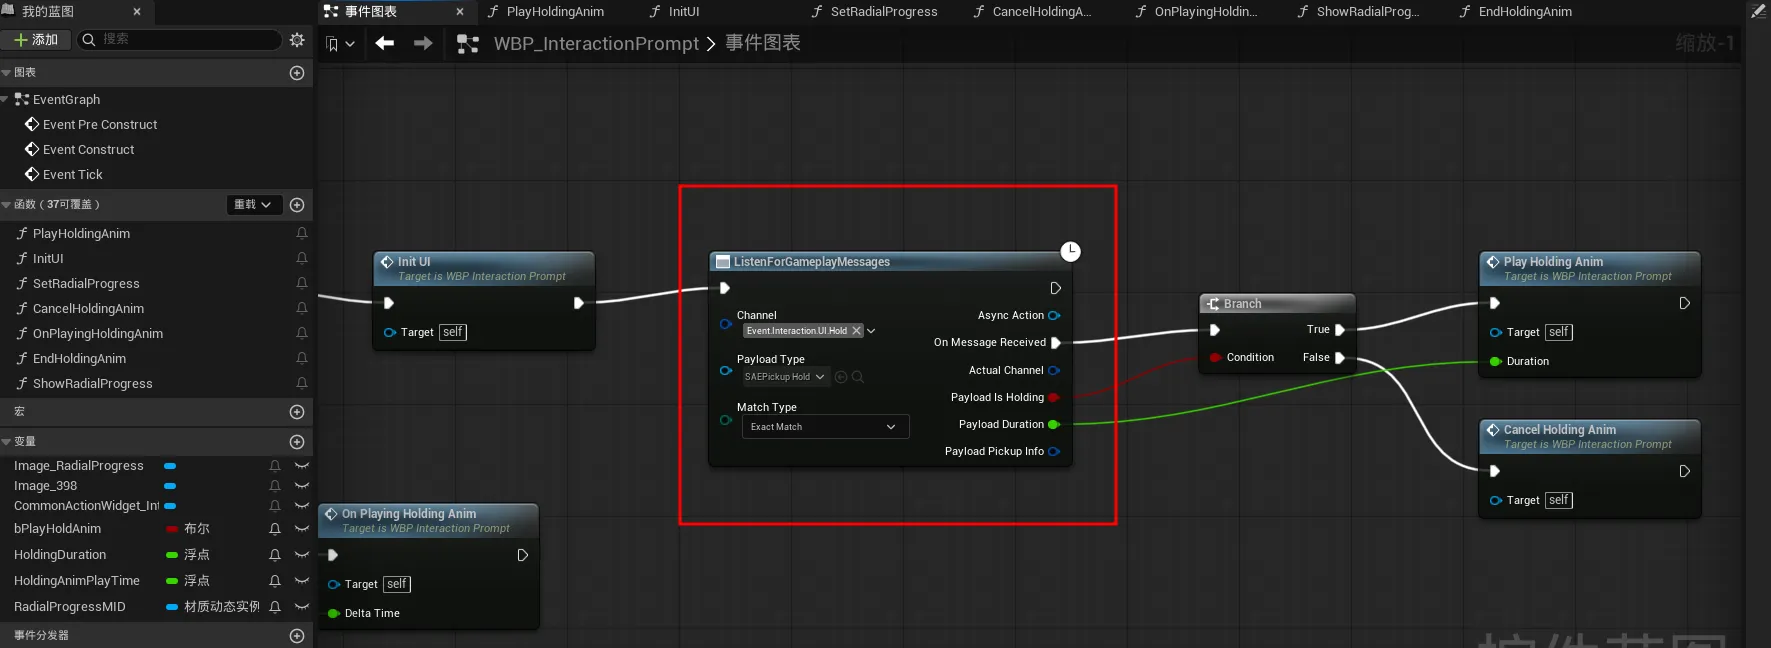Click the magnifier icon beside Payload Type
This screenshot has width=1771, height=648.
coord(858,377)
